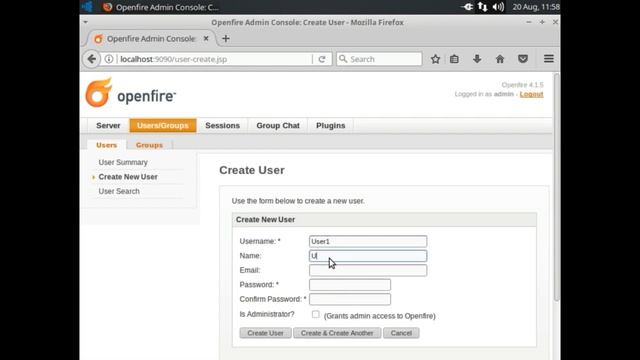This screenshot has height=360, width=640.
Task: Focus the Password input field
Action: point(350,285)
